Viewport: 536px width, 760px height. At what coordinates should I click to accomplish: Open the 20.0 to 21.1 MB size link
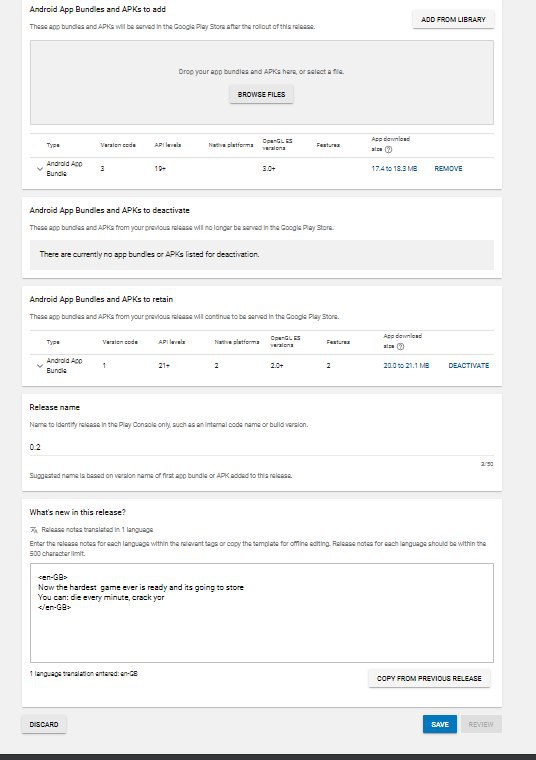pyautogui.click(x=406, y=365)
